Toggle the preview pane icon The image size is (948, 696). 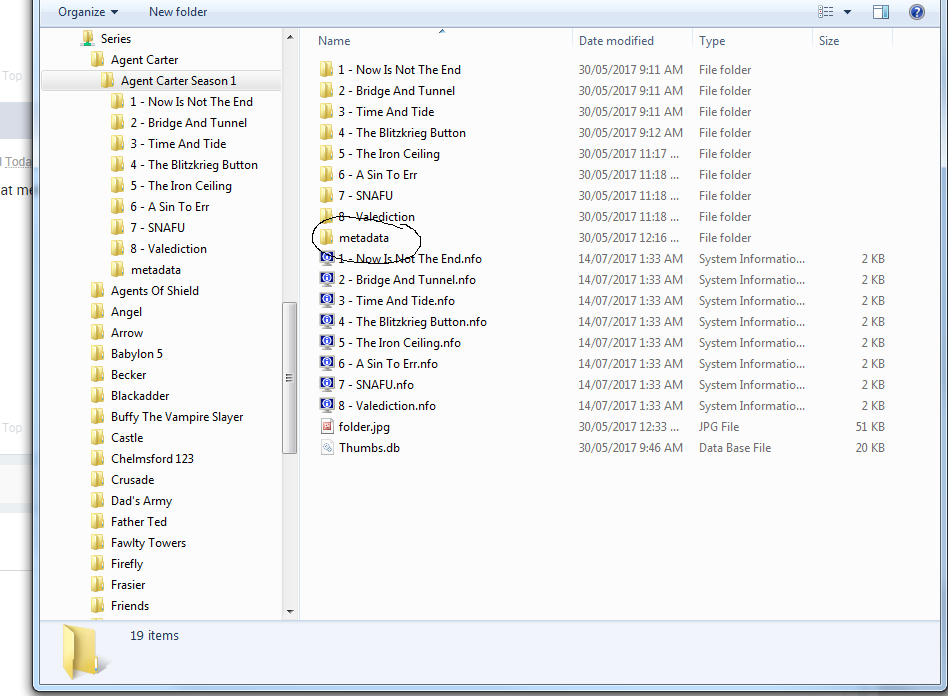881,12
